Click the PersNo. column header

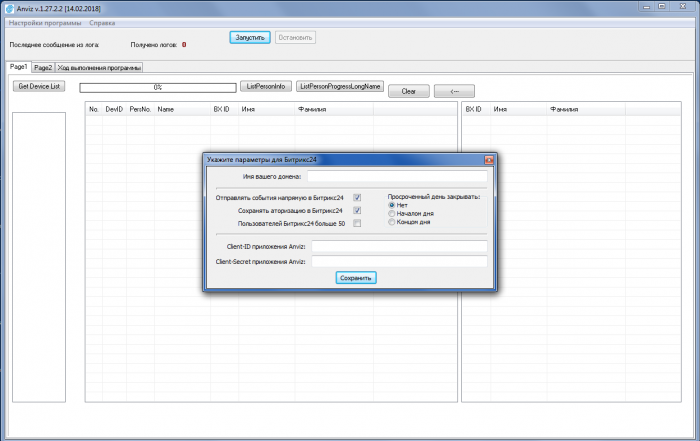[x=140, y=109]
